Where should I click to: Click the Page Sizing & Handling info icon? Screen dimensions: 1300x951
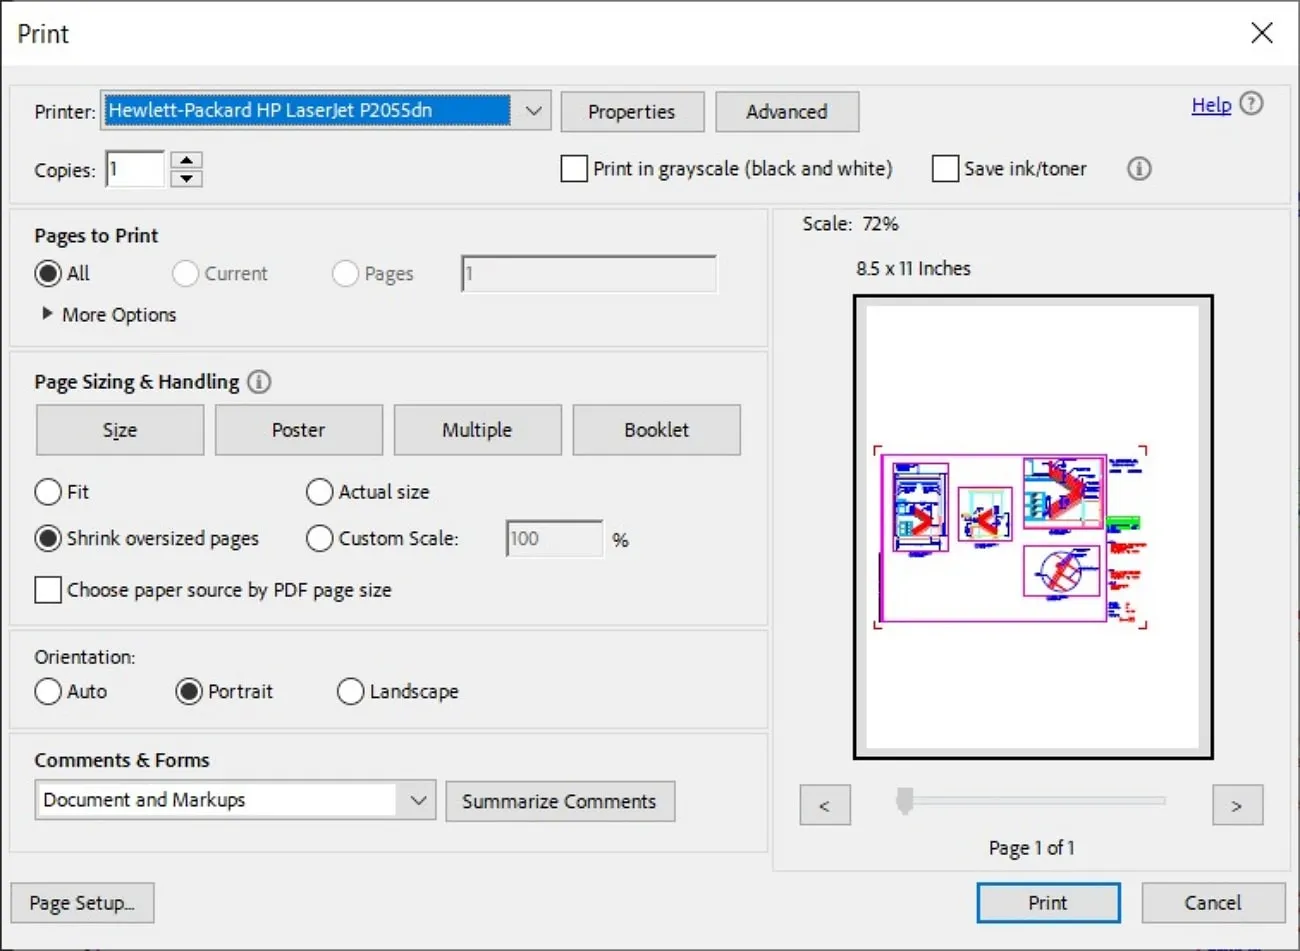click(x=259, y=382)
